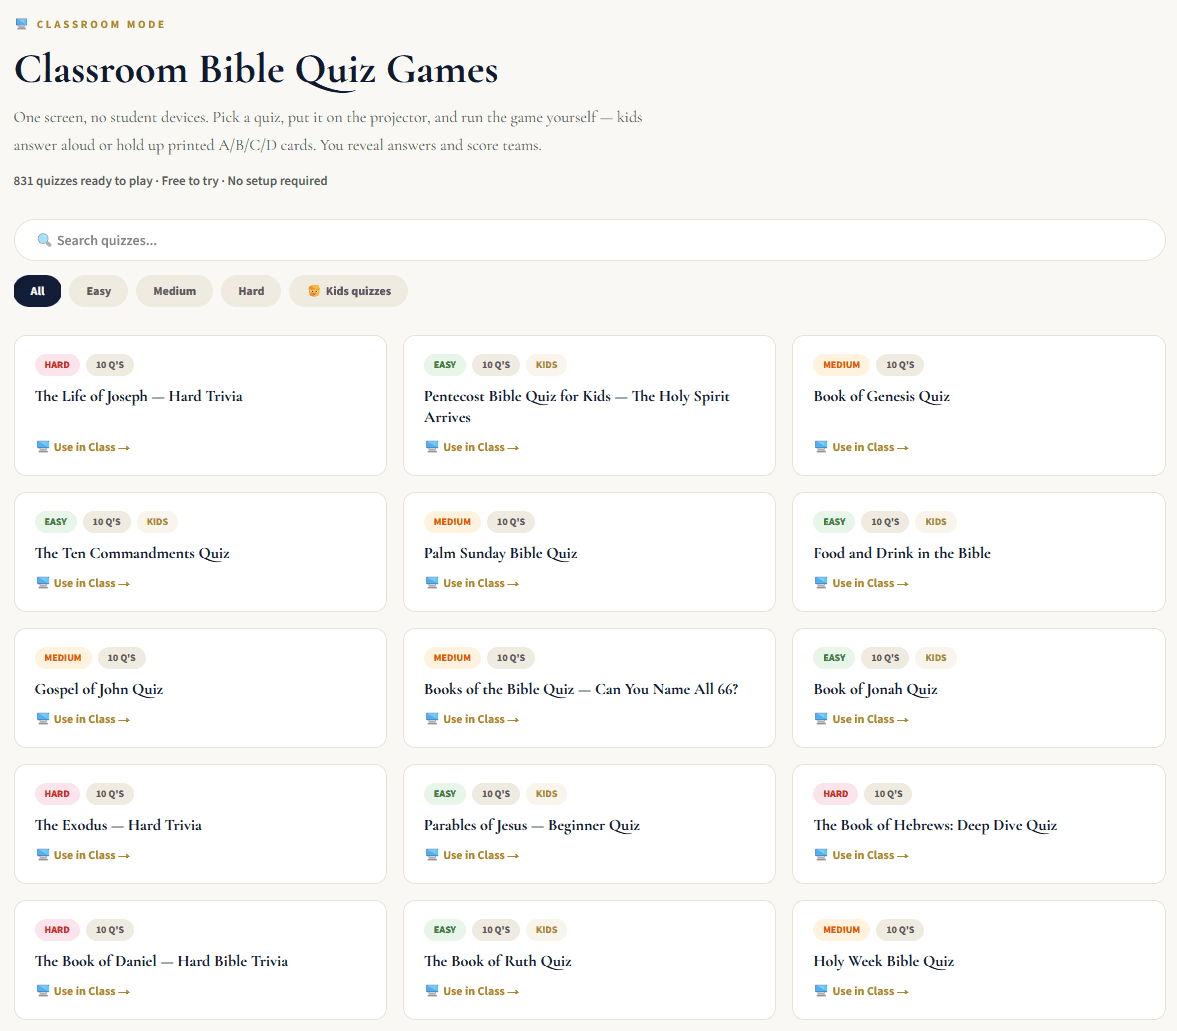Click Use in Class for Life of Joseph
The height and width of the screenshot is (1031, 1177).
click(83, 448)
